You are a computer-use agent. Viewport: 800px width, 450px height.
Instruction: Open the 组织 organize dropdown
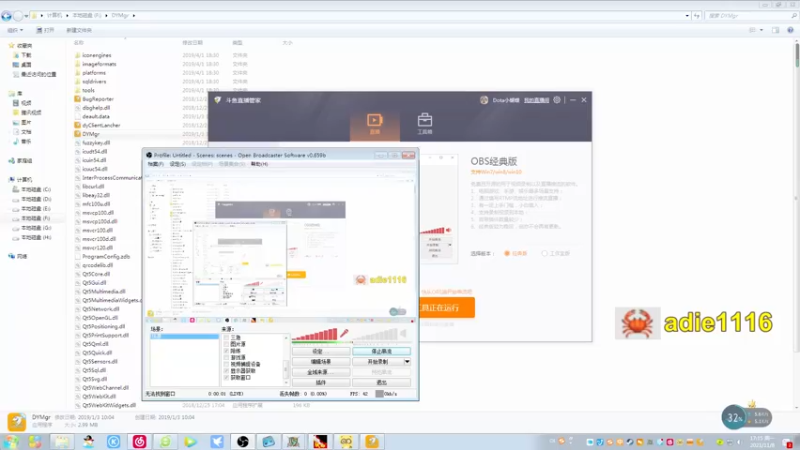tap(15, 30)
